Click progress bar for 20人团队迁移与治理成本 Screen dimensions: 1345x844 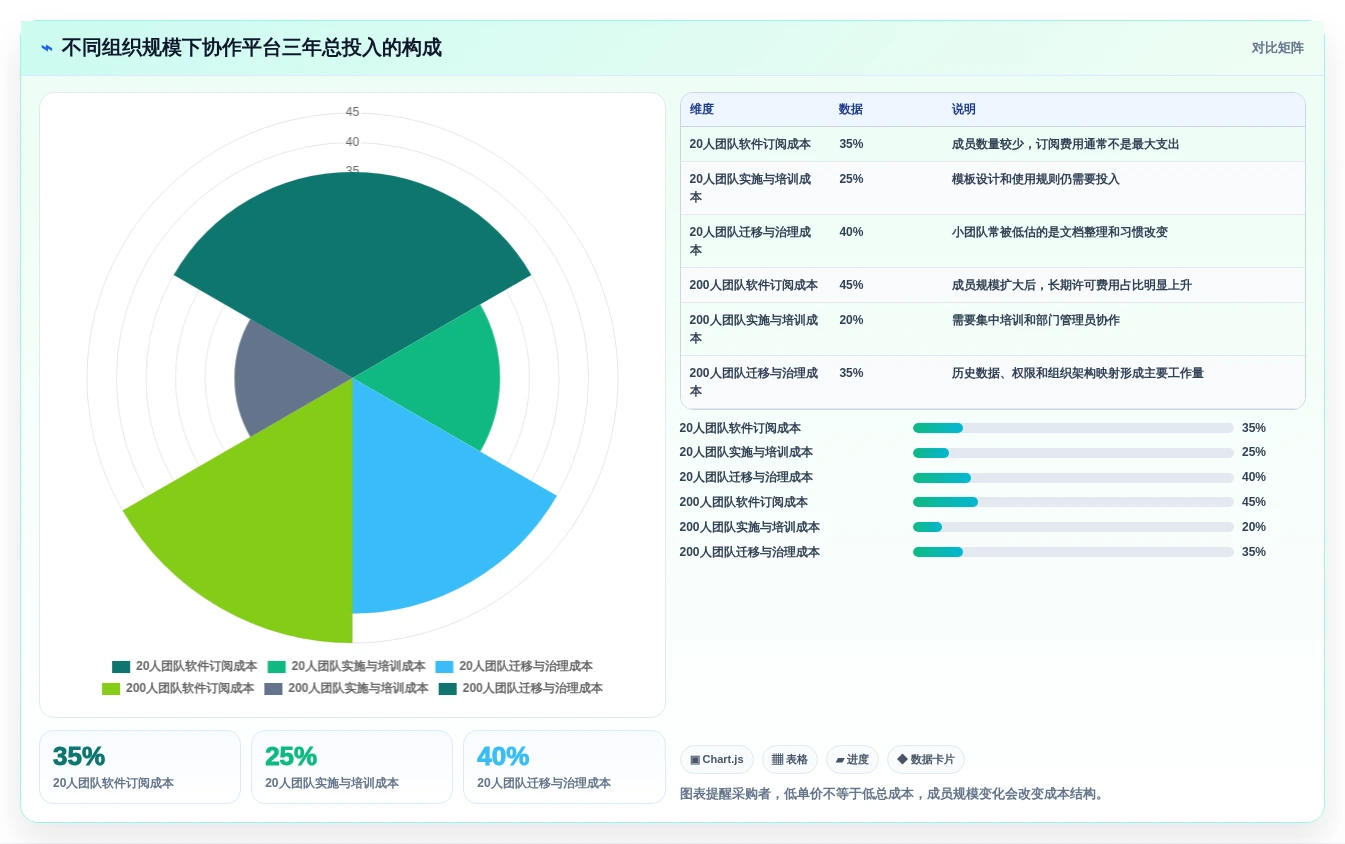1073,478
